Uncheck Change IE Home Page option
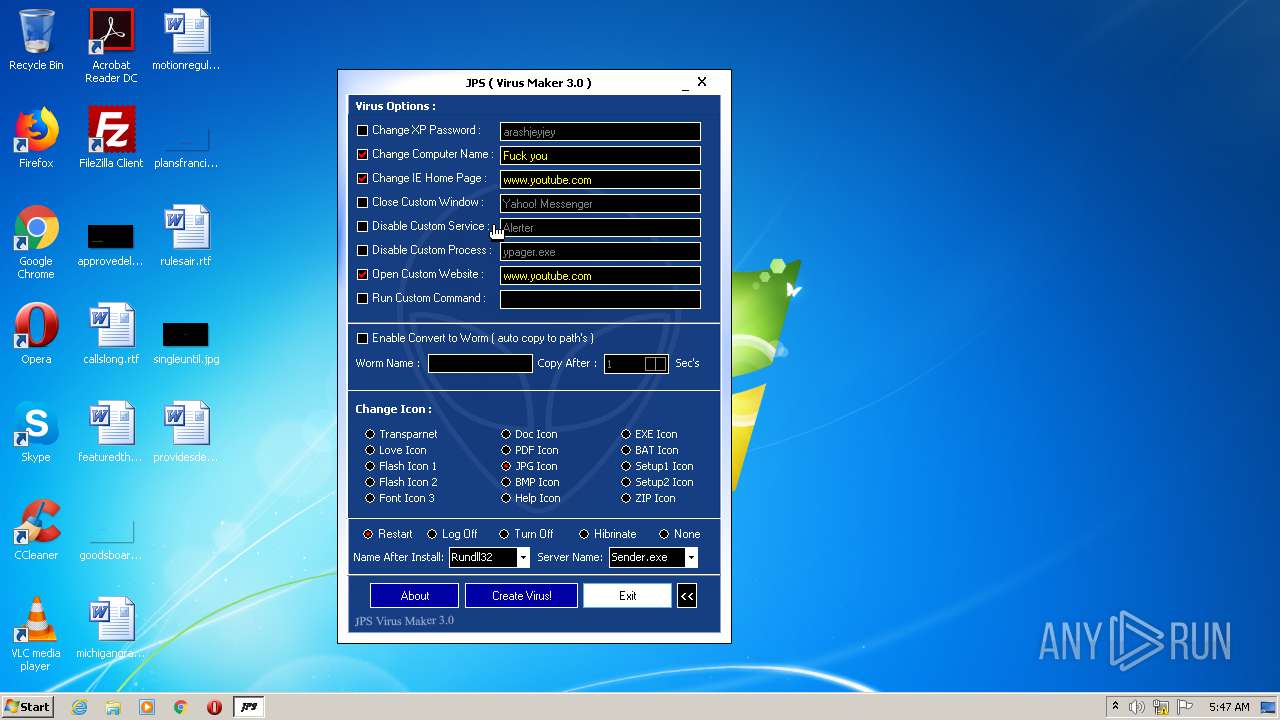Image resolution: width=1280 pixels, height=720 pixels. coord(363,178)
